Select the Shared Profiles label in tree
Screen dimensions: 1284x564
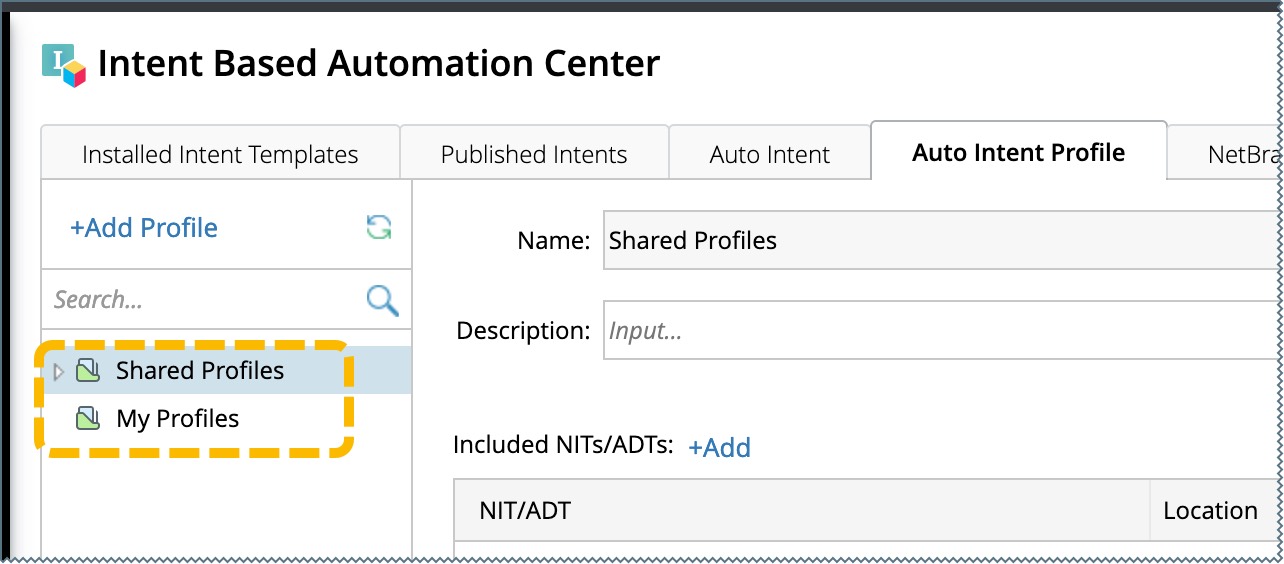point(200,371)
